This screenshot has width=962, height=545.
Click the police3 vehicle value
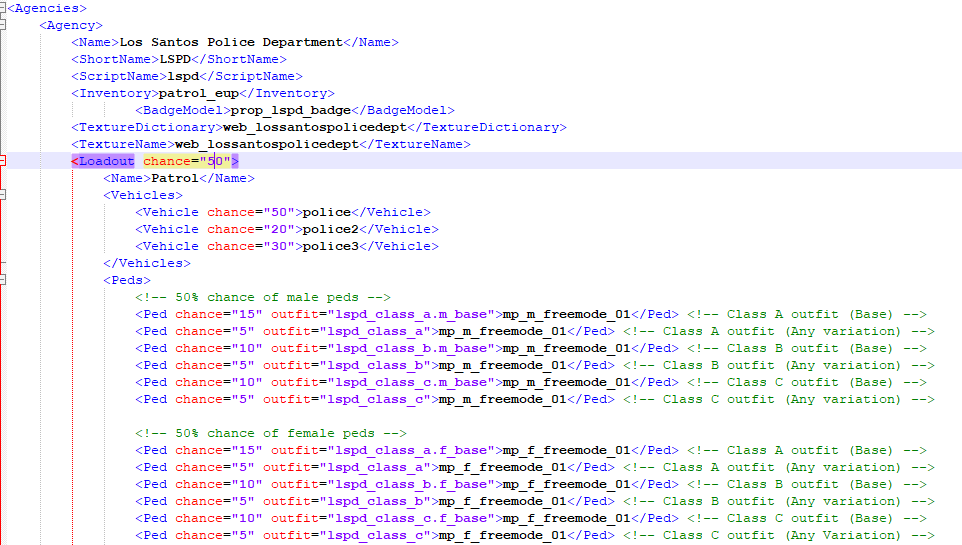pyautogui.click(x=331, y=246)
